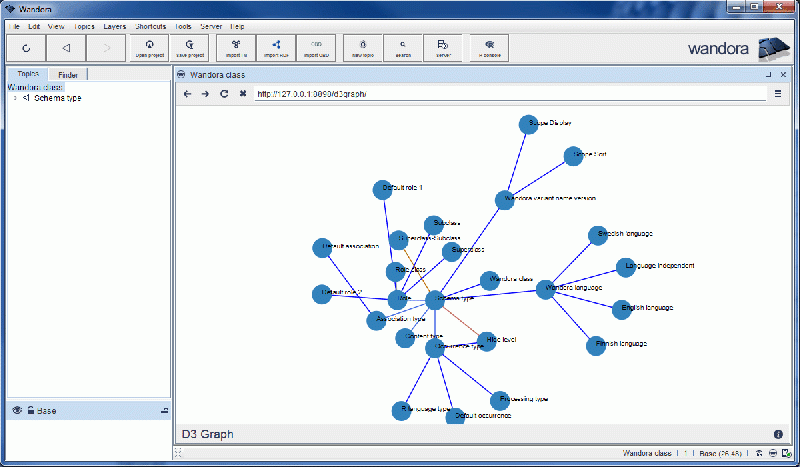Screen dimensions: 800x467
Task: Go back in the embedded browser
Action: click(186, 94)
